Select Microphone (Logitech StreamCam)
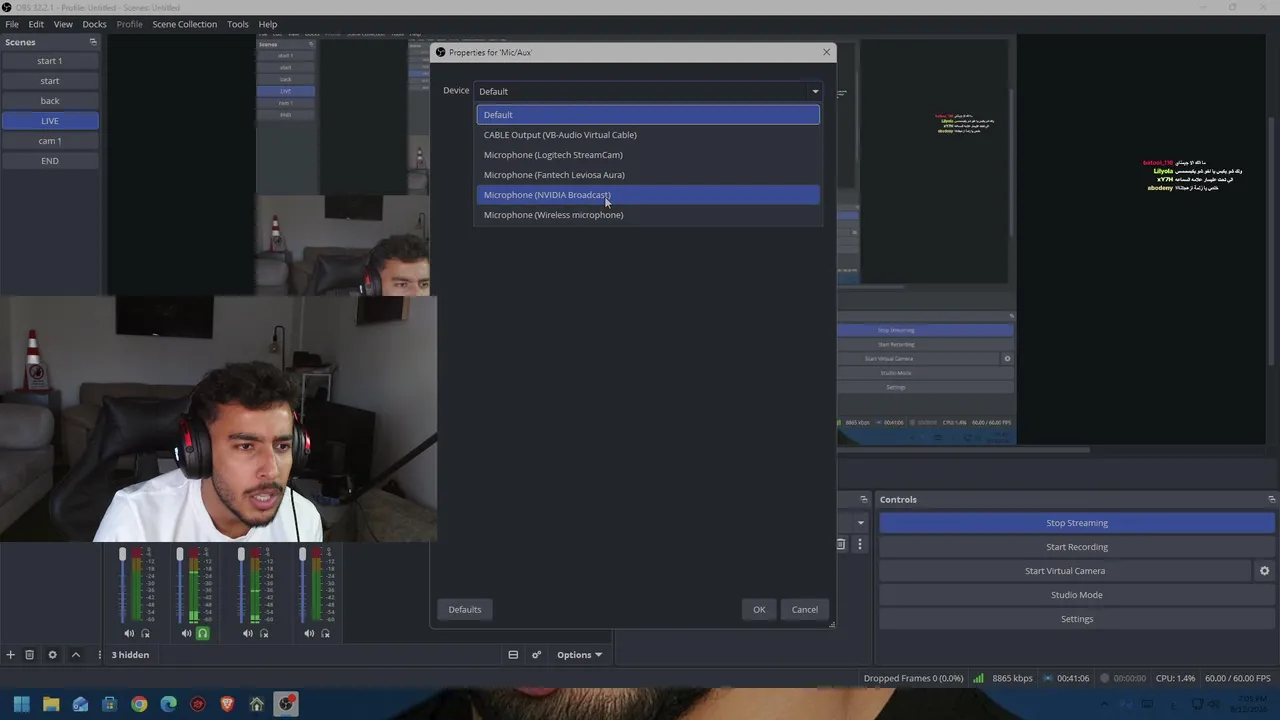 648,155
